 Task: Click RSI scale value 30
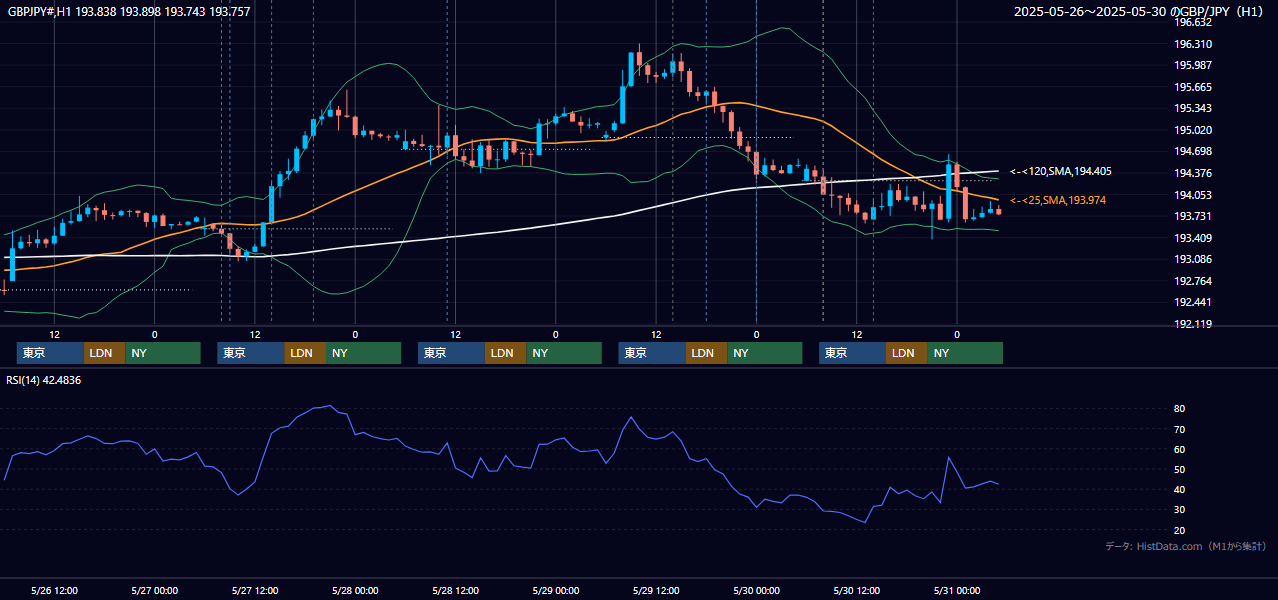click(x=1180, y=510)
